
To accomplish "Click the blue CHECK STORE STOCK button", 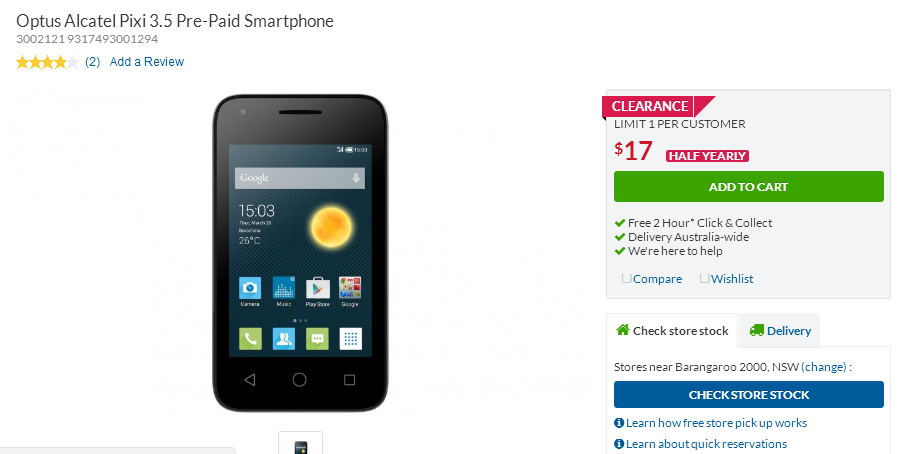I will [748, 395].
